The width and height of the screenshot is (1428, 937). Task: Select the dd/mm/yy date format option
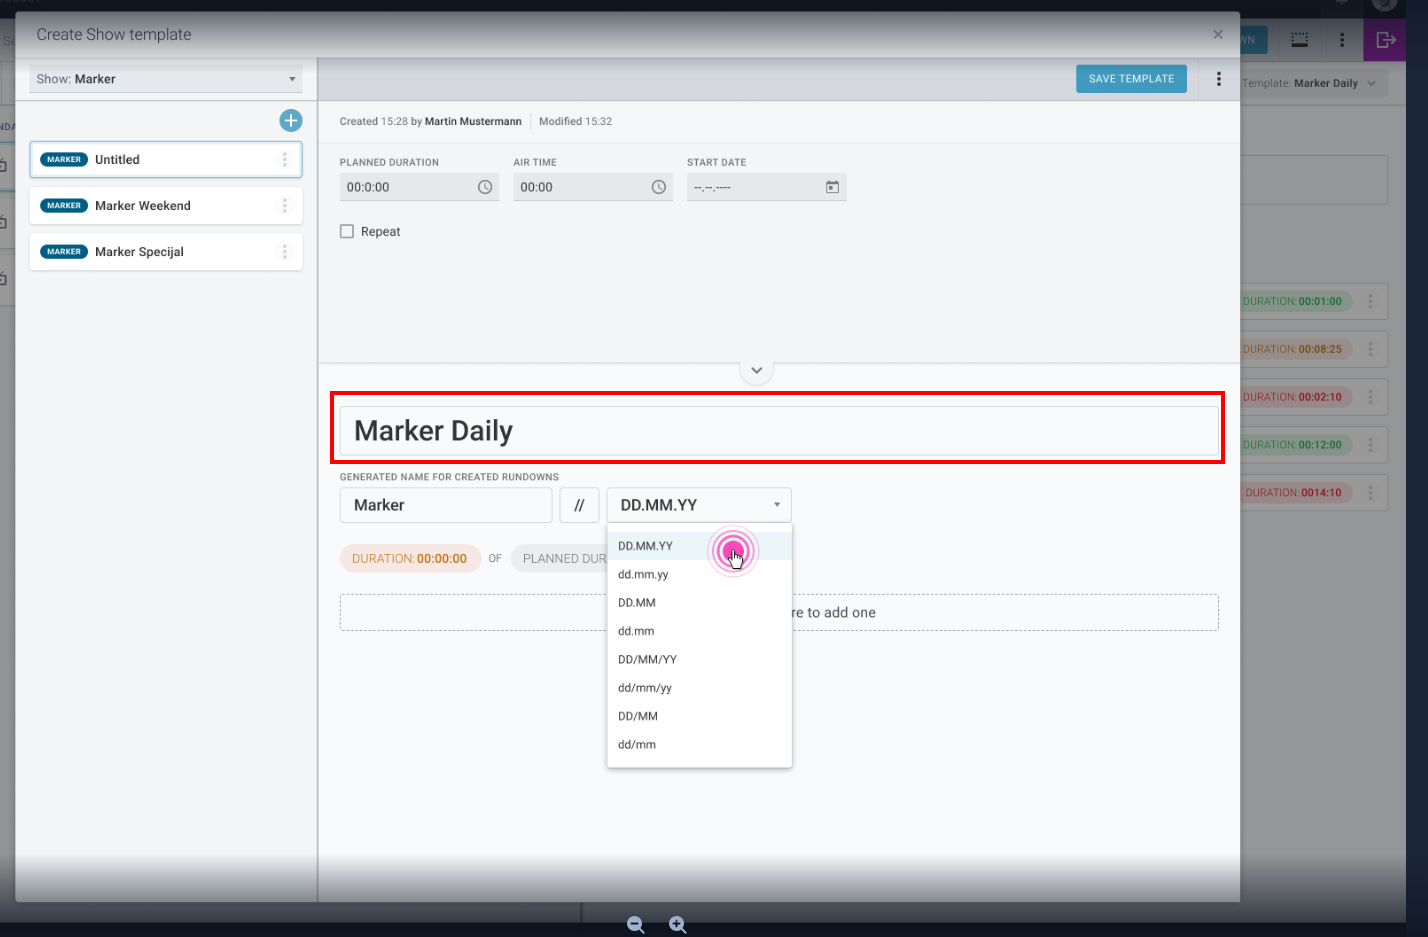click(x=643, y=687)
